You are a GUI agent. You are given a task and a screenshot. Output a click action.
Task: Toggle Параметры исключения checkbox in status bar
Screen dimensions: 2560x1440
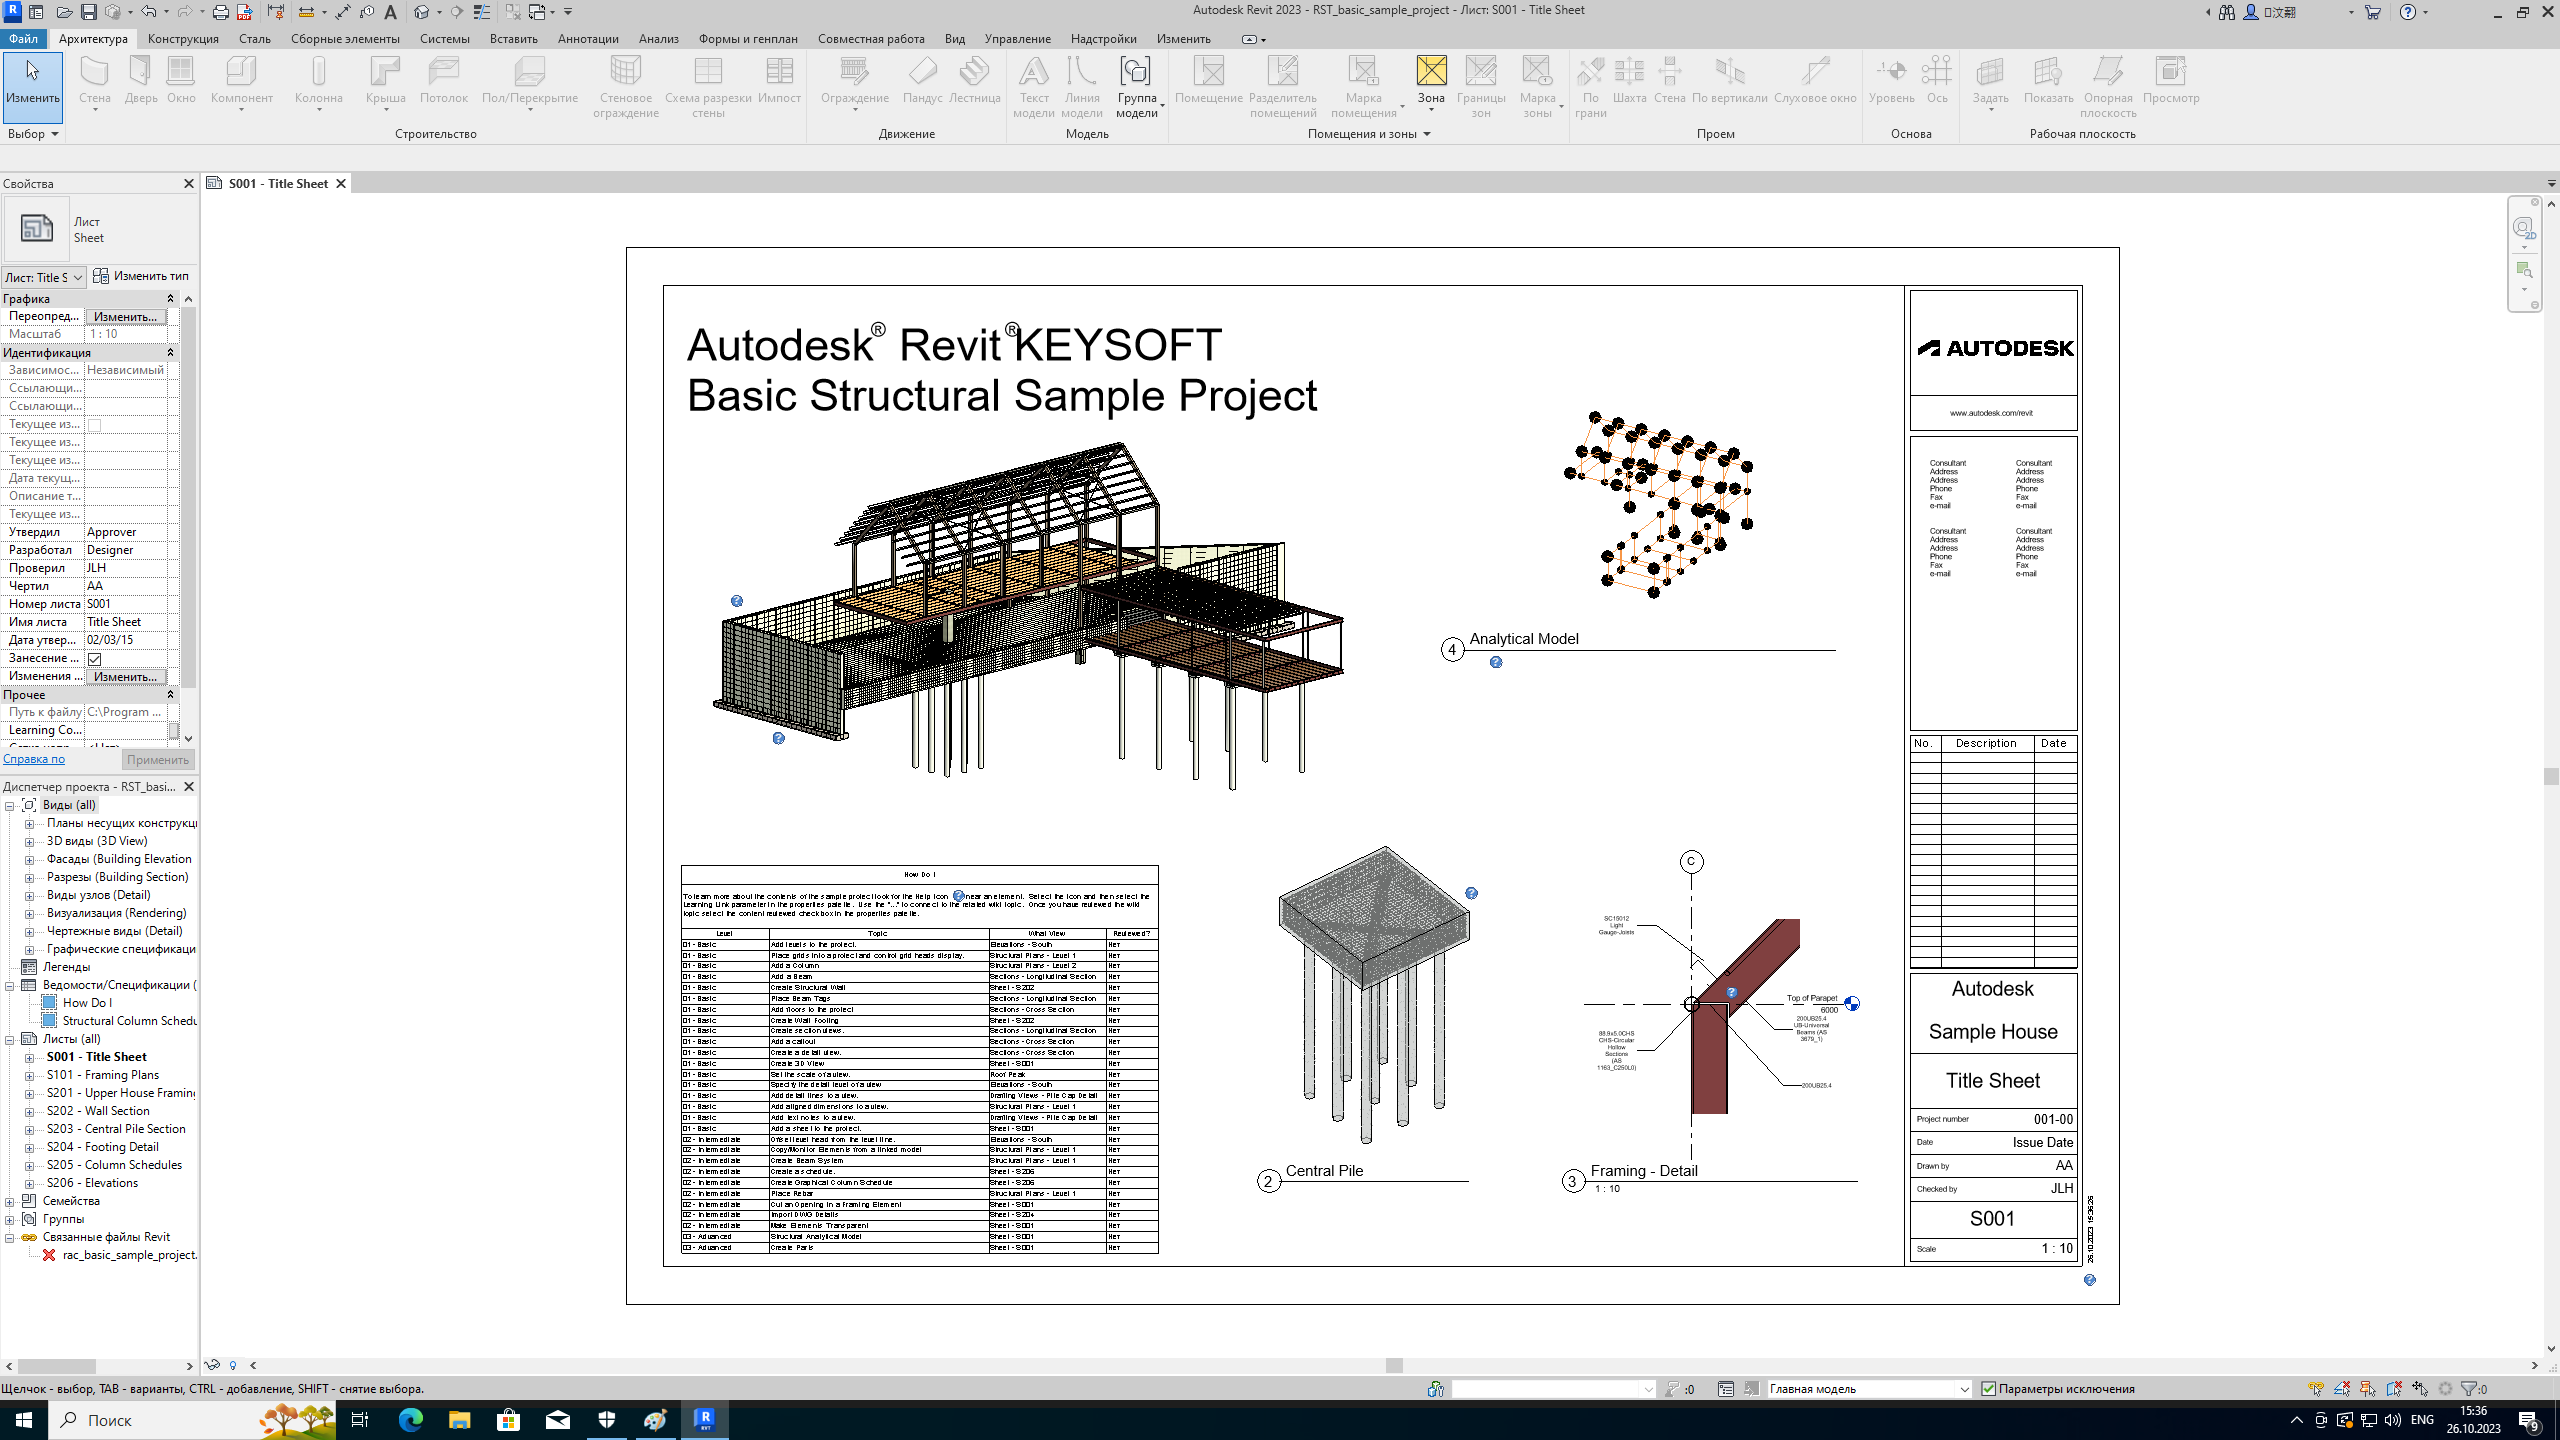pyautogui.click(x=1988, y=1388)
